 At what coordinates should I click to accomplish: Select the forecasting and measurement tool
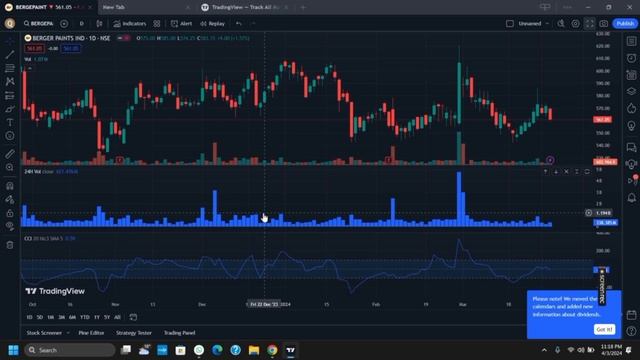point(10,95)
